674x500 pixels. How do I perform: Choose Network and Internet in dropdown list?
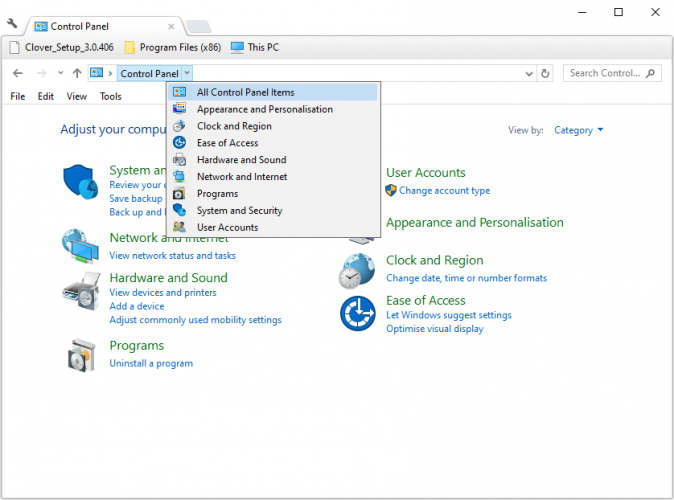273,177
